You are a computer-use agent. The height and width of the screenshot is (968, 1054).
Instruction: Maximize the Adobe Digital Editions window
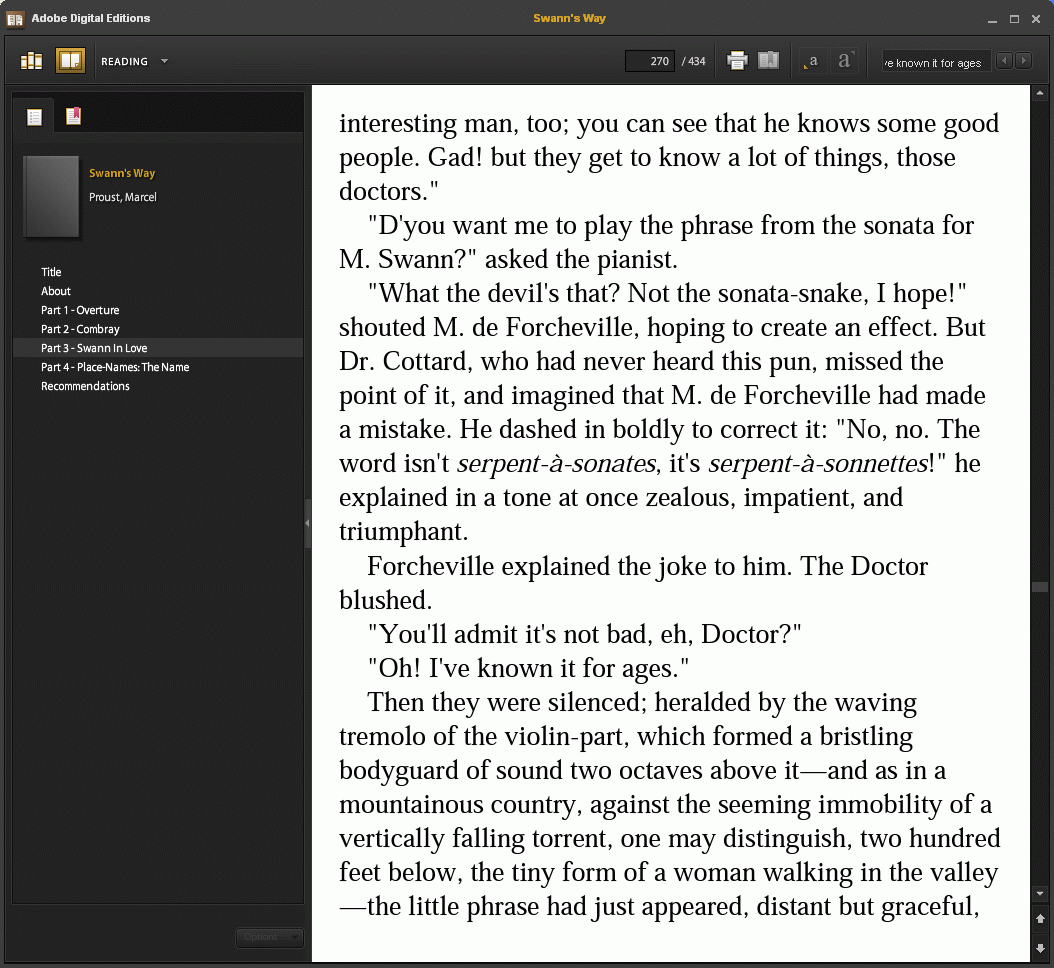[1014, 19]
